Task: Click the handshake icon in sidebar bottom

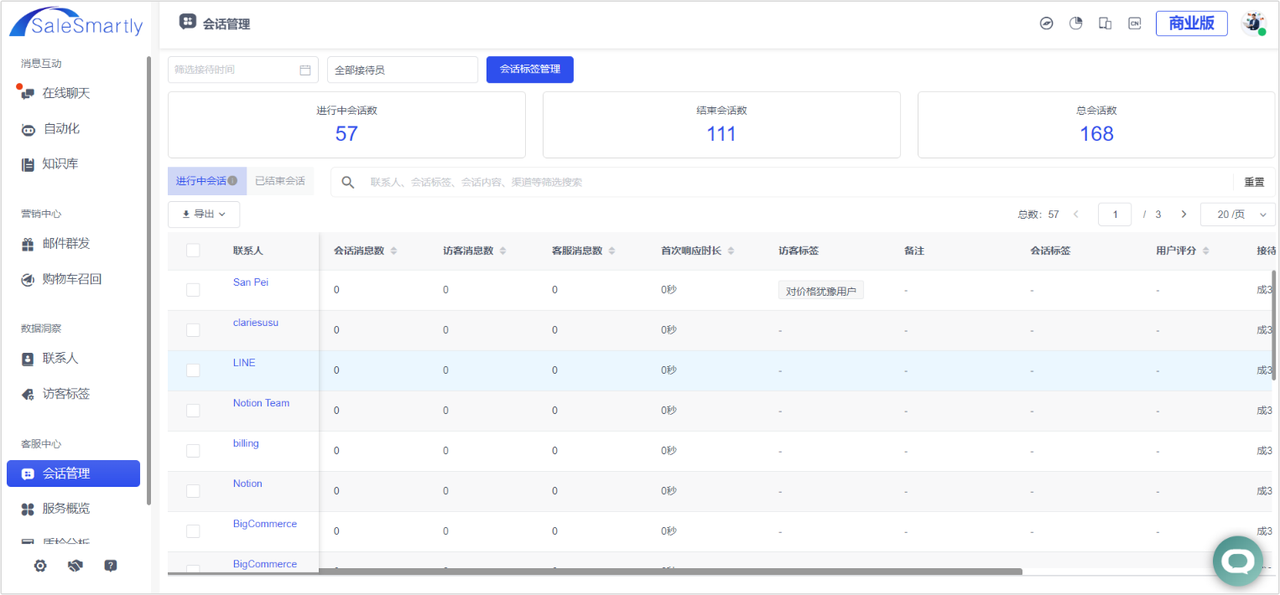Action: pos(75,565)
